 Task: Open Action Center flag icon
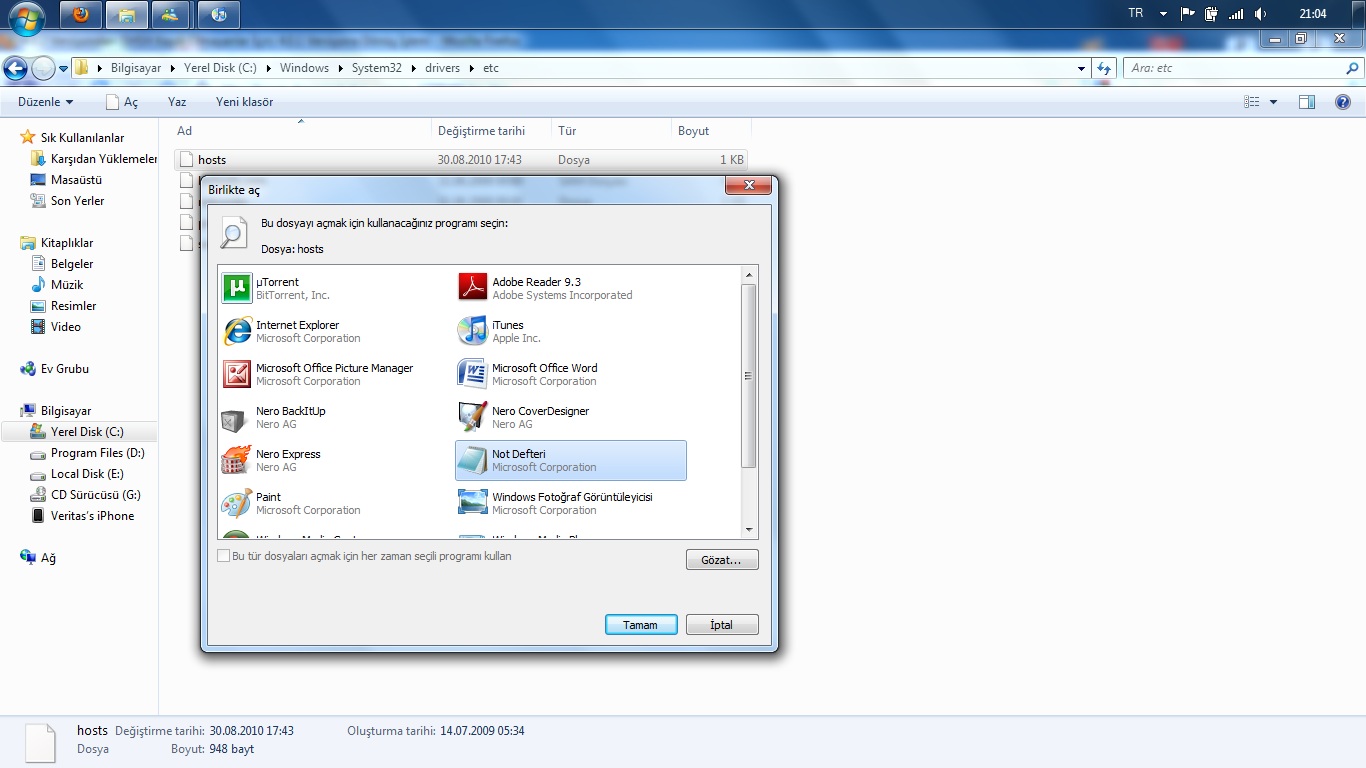[1188, 14]
